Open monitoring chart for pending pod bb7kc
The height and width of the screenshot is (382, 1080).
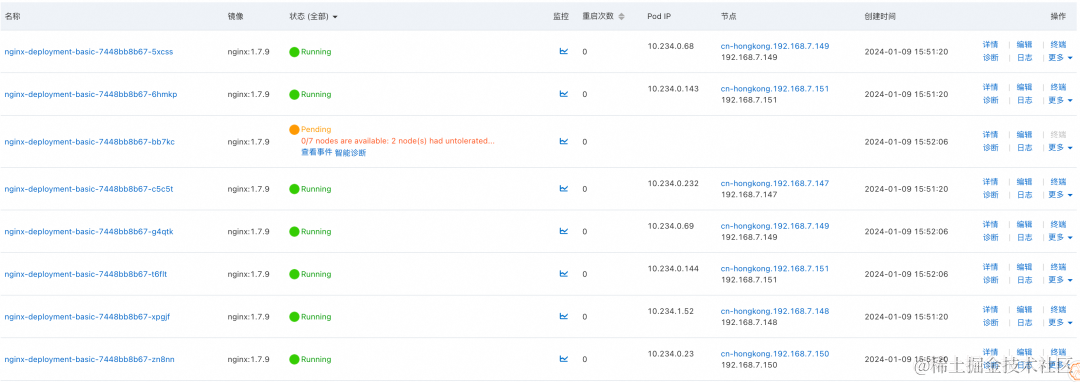tap(563, 141)
